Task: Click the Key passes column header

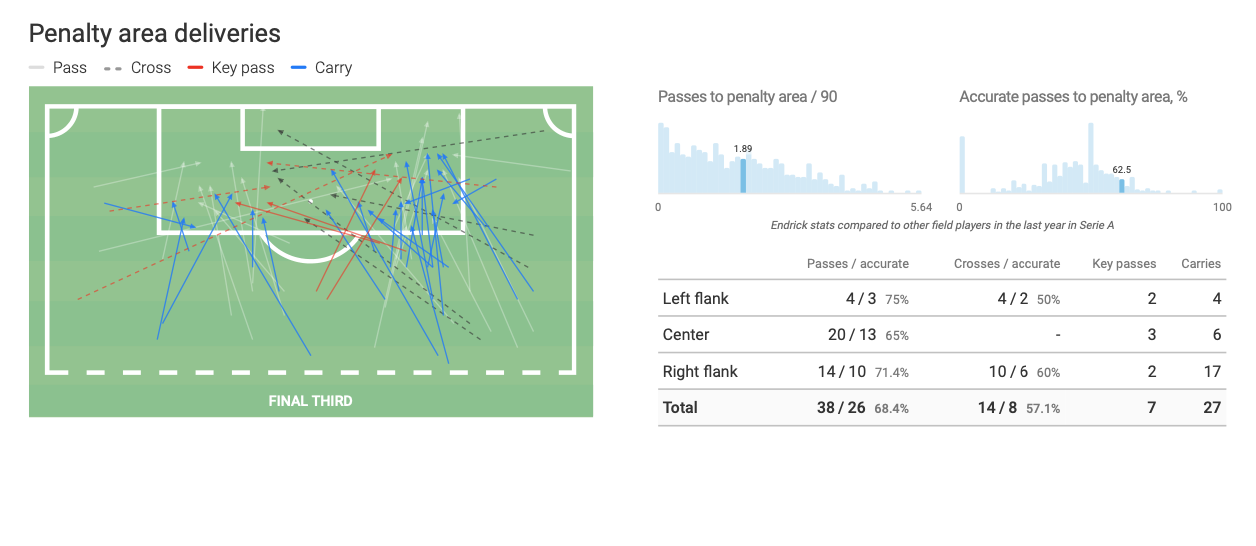Action: (x=1124, y=264)
